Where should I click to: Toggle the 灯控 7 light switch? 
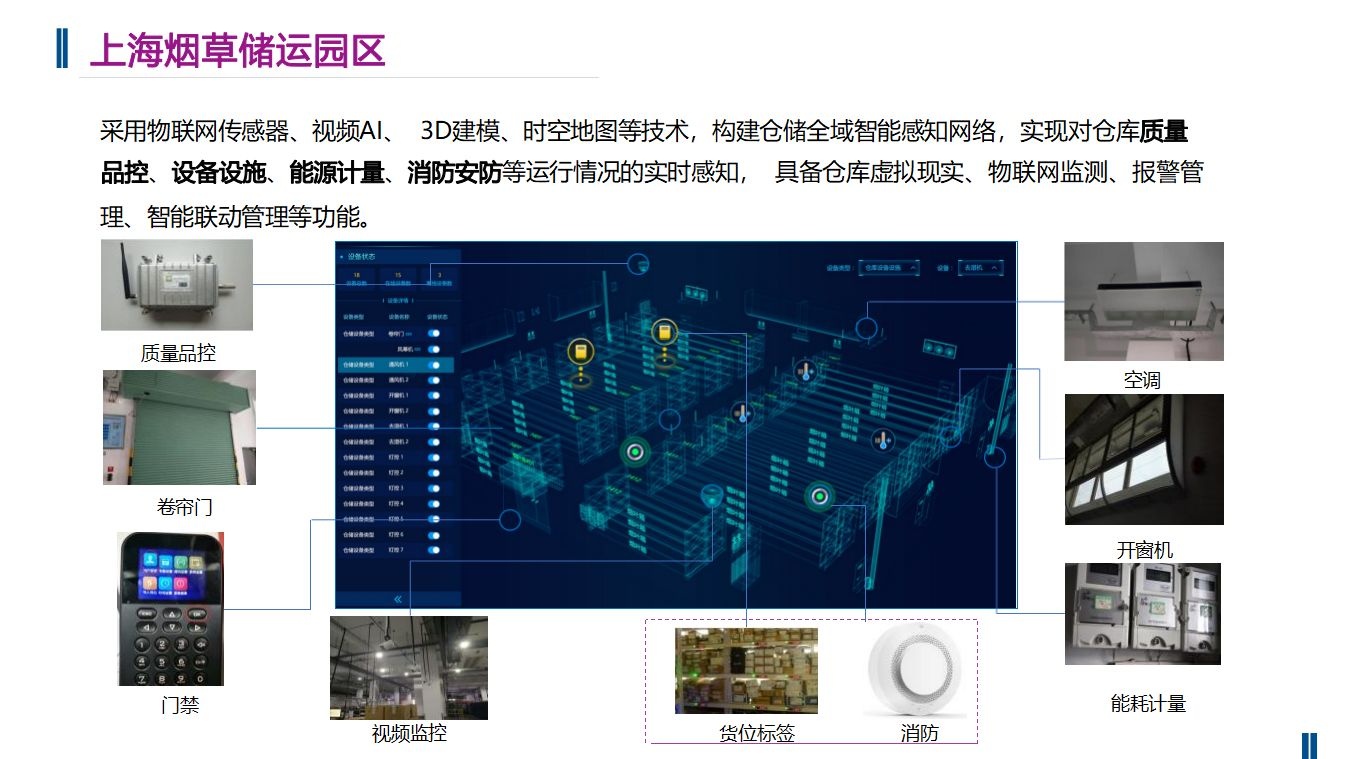click(x=434, y=550)
